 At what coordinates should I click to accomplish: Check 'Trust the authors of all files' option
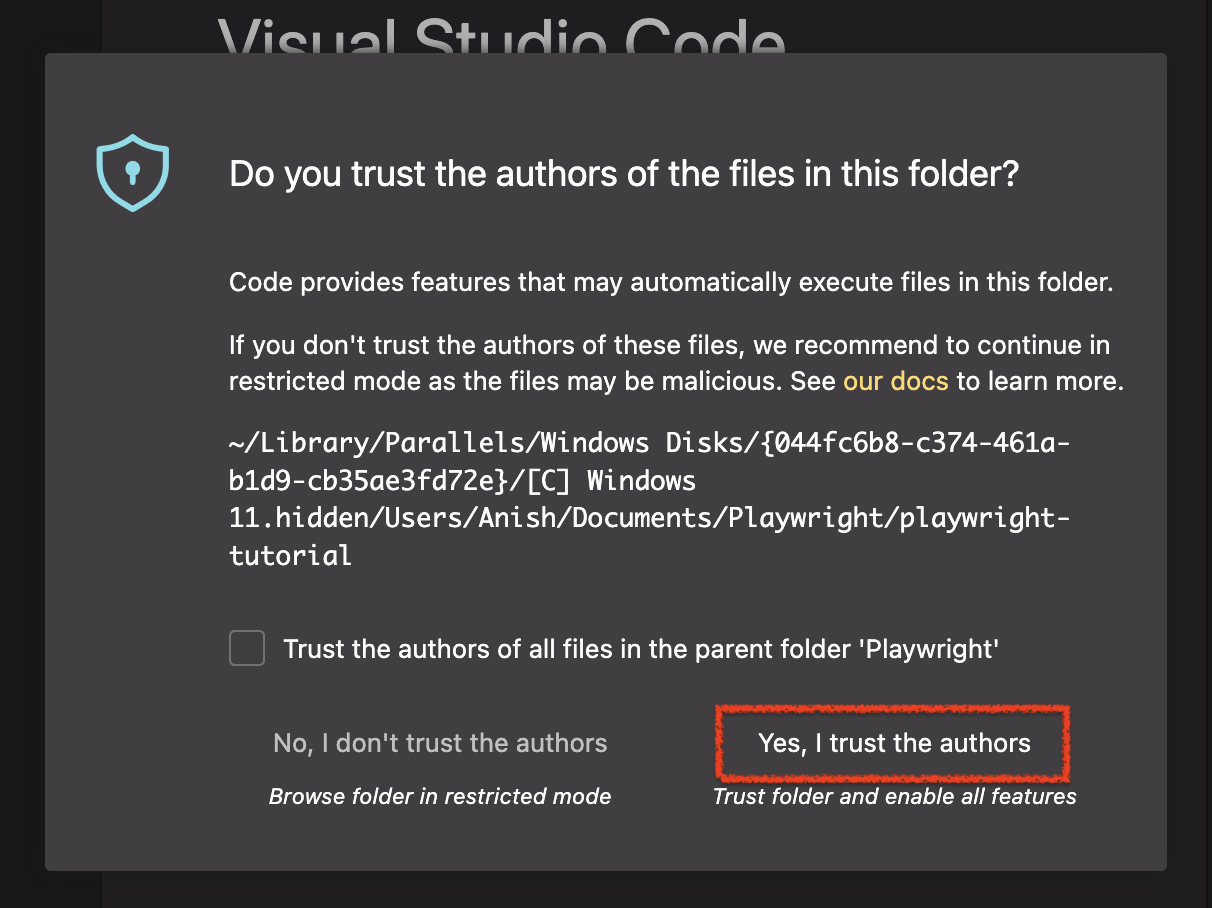tap(246, 648)
